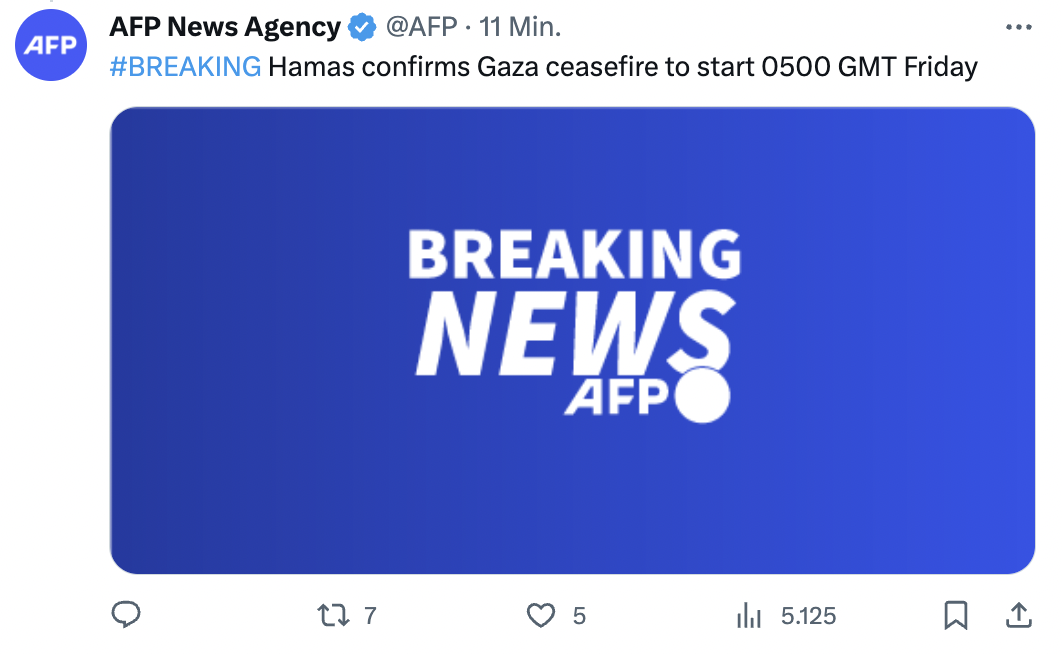
Task: Open the @AFP handle link
Action: tap(421, 27)
